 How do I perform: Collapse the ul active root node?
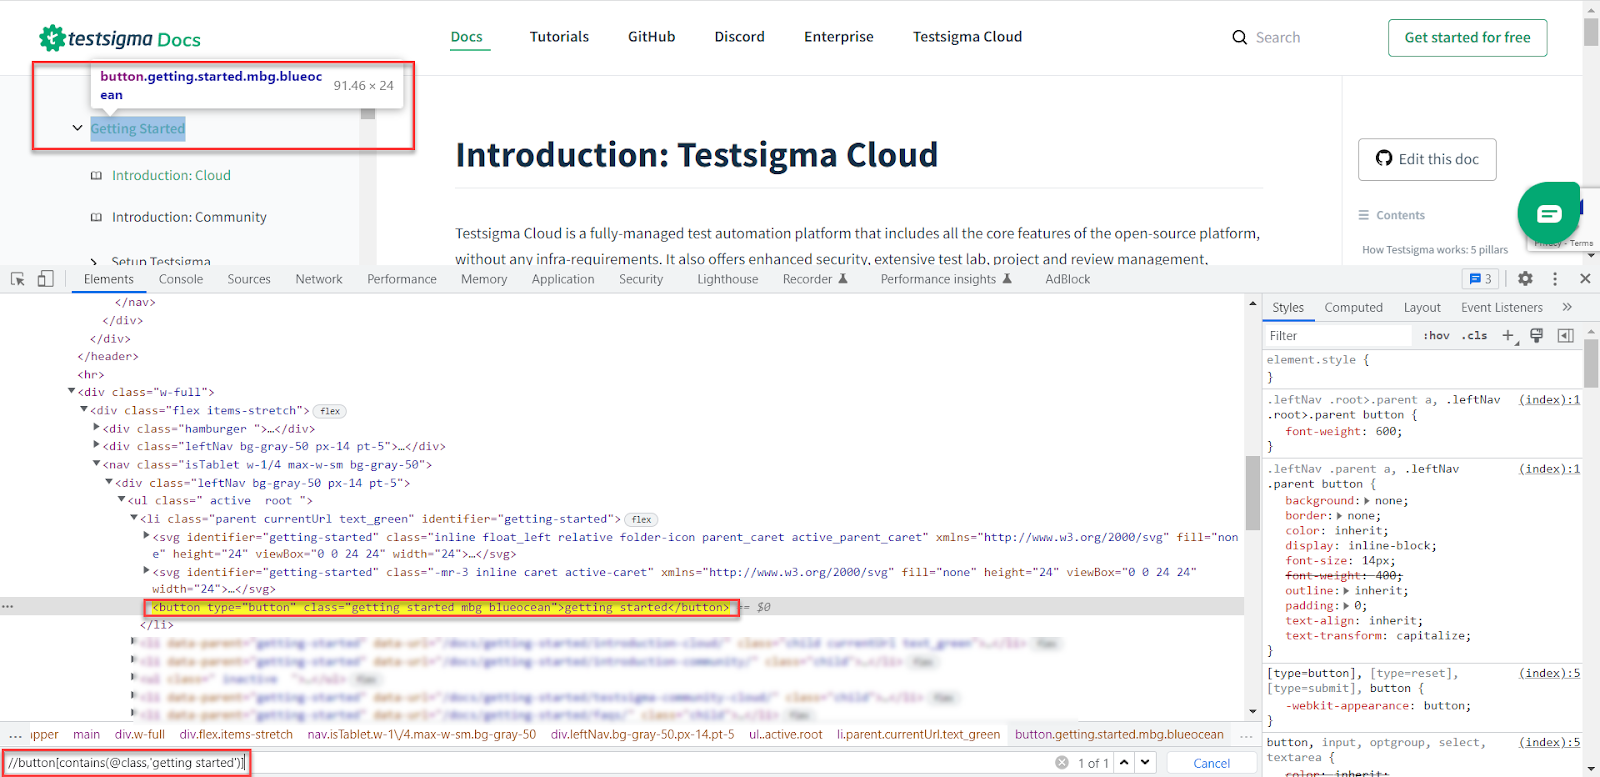click(121, 500)
